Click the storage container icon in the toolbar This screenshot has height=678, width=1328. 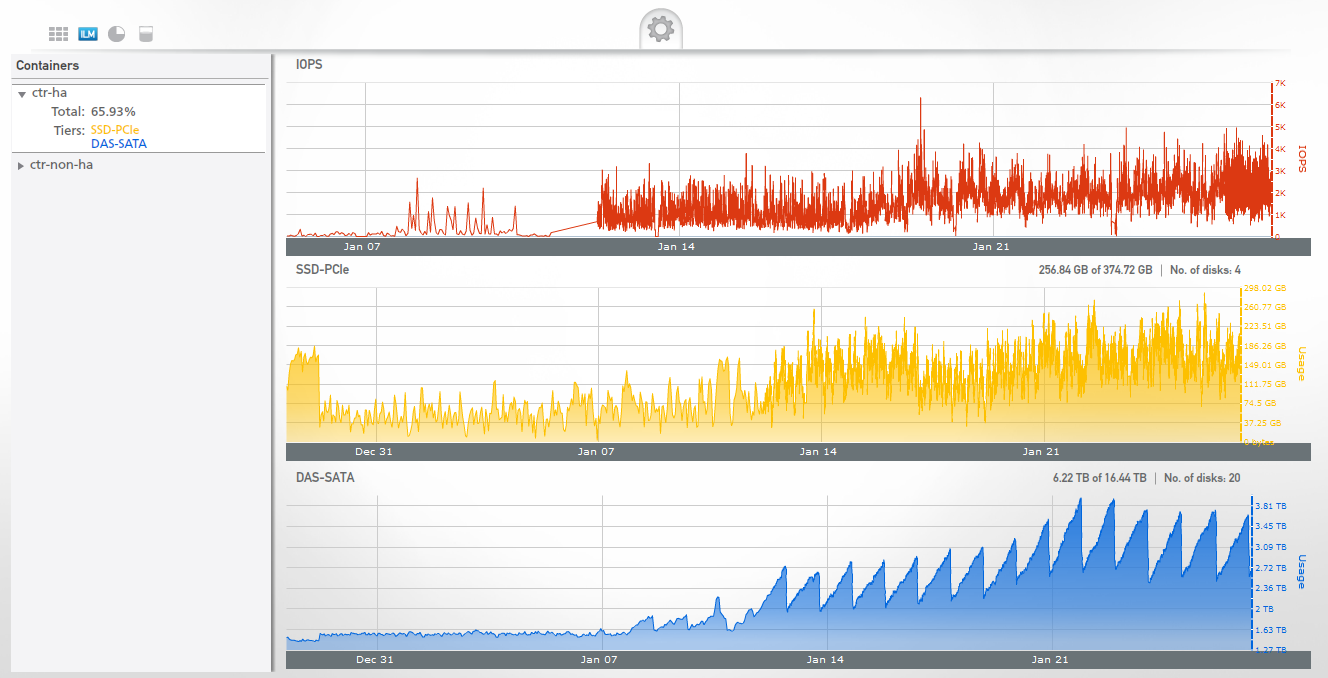(x=146, y=34)
